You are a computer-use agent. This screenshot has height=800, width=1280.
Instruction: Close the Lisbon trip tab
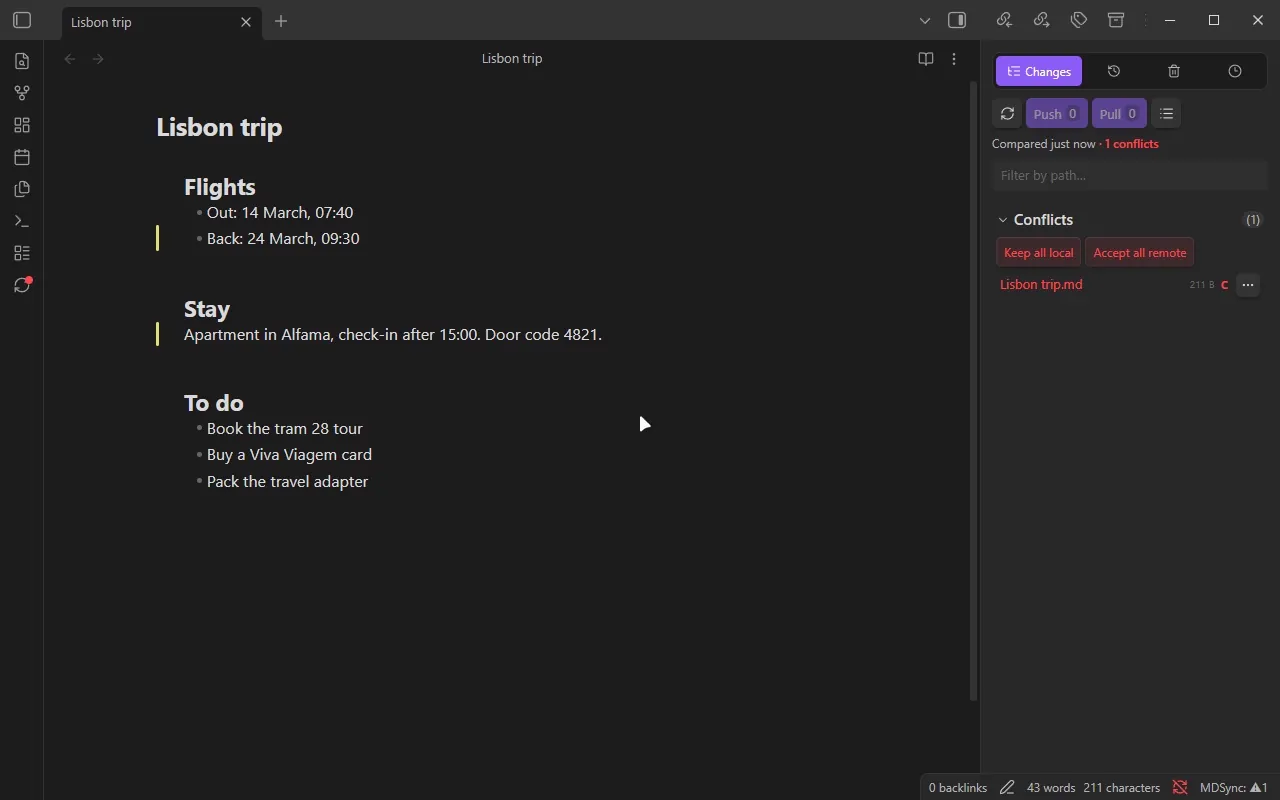tap(246, 22)
